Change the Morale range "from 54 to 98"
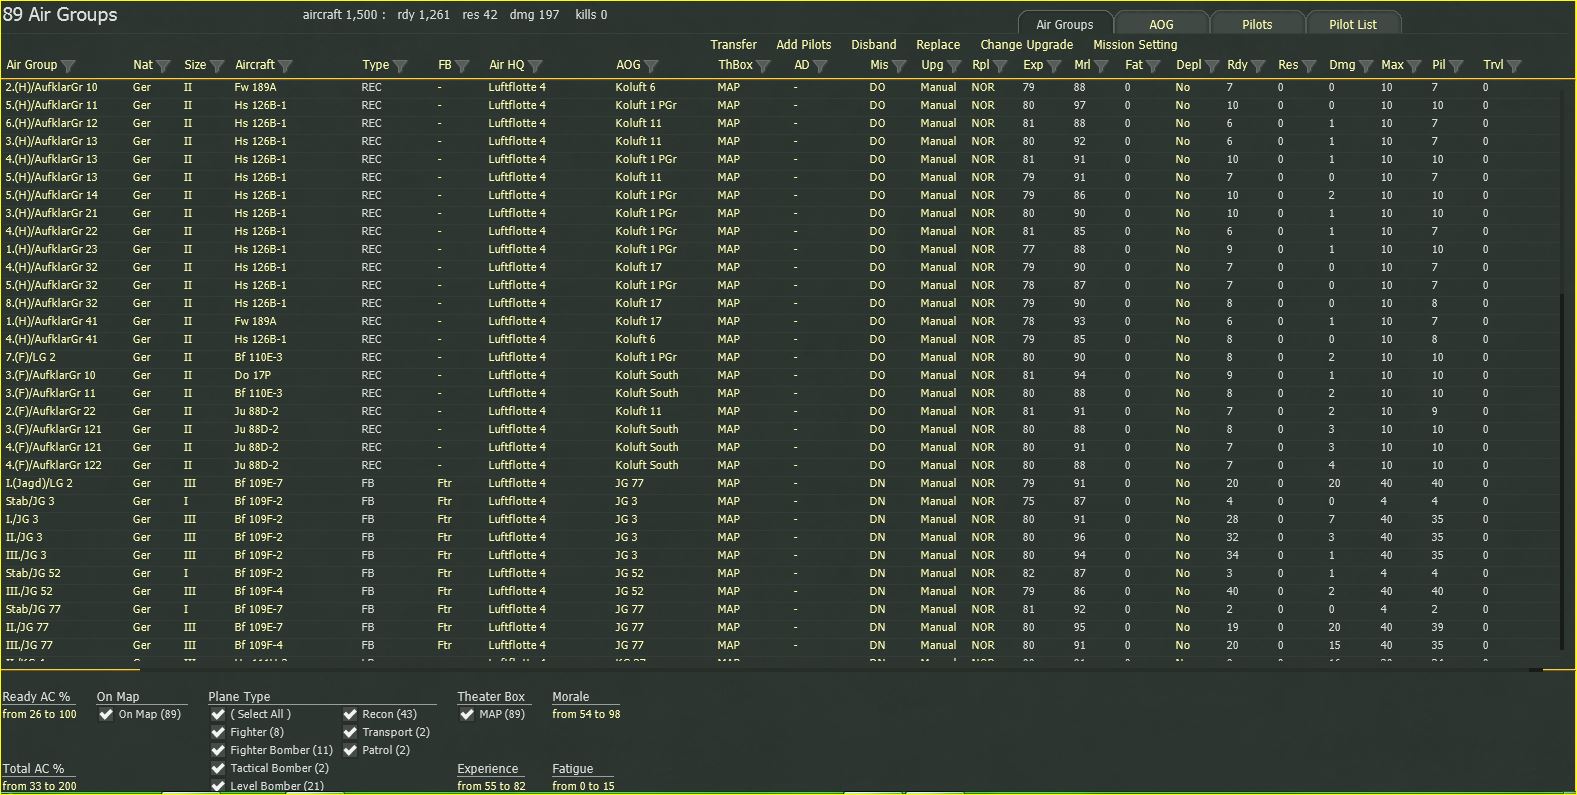Image resolution: width=1577 pixels, height=795 pixels. tap(586, 714)
